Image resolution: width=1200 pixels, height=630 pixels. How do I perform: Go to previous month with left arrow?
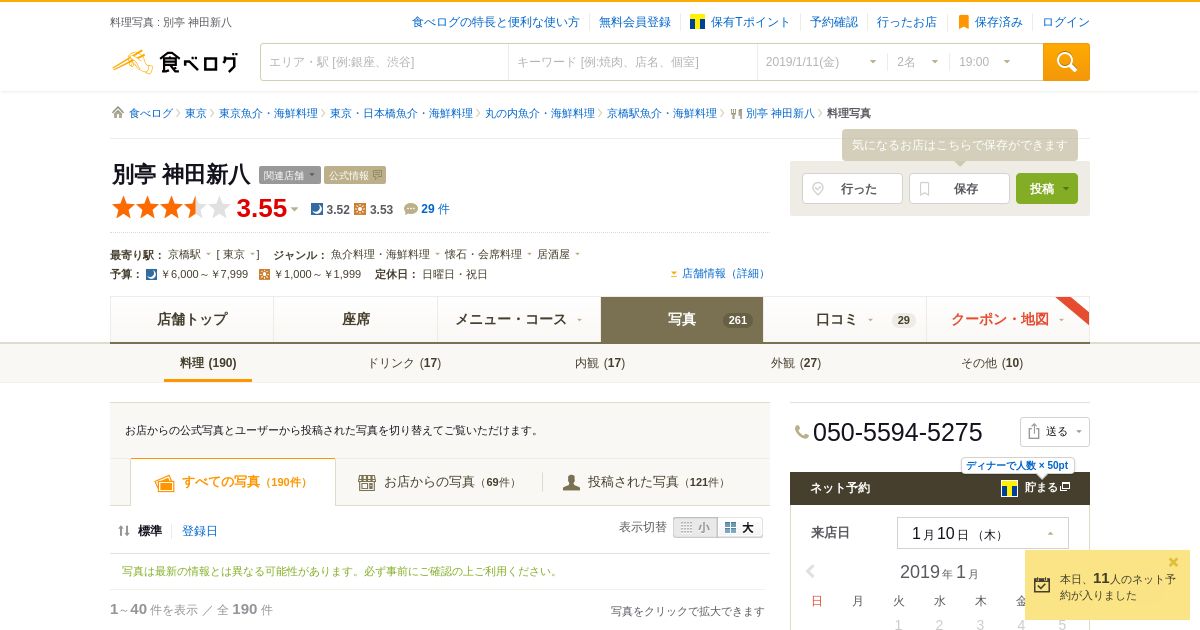pos(811,571)
